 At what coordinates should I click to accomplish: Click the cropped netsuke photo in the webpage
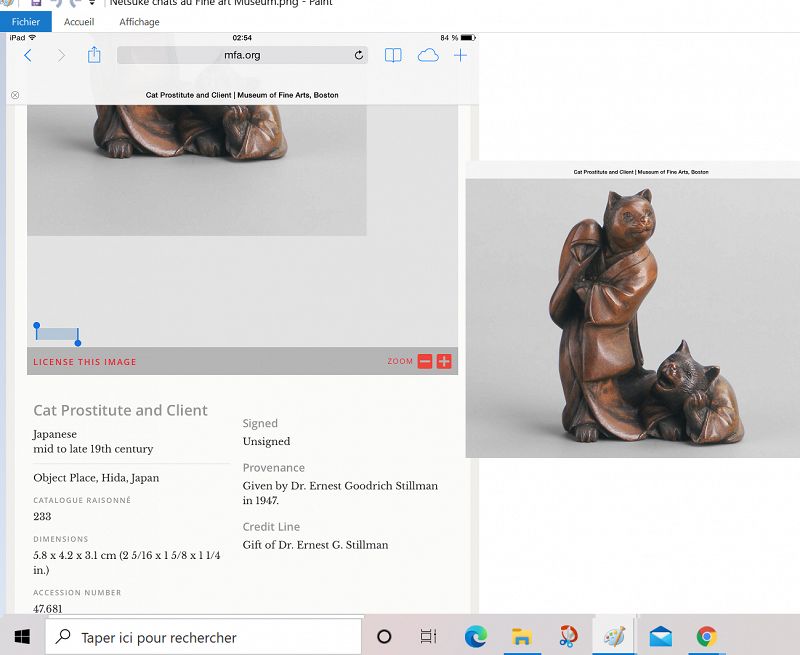pos(196,170)
